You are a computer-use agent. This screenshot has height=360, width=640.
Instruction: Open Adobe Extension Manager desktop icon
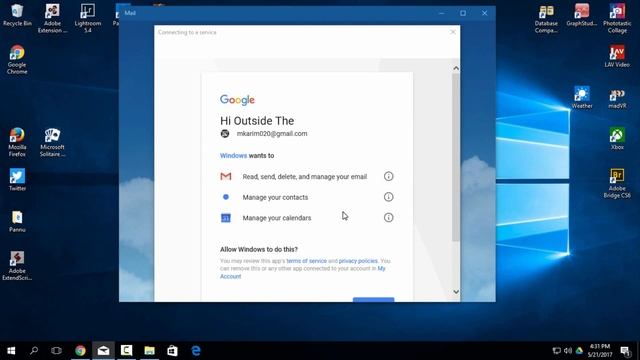[x=52, y=18]
